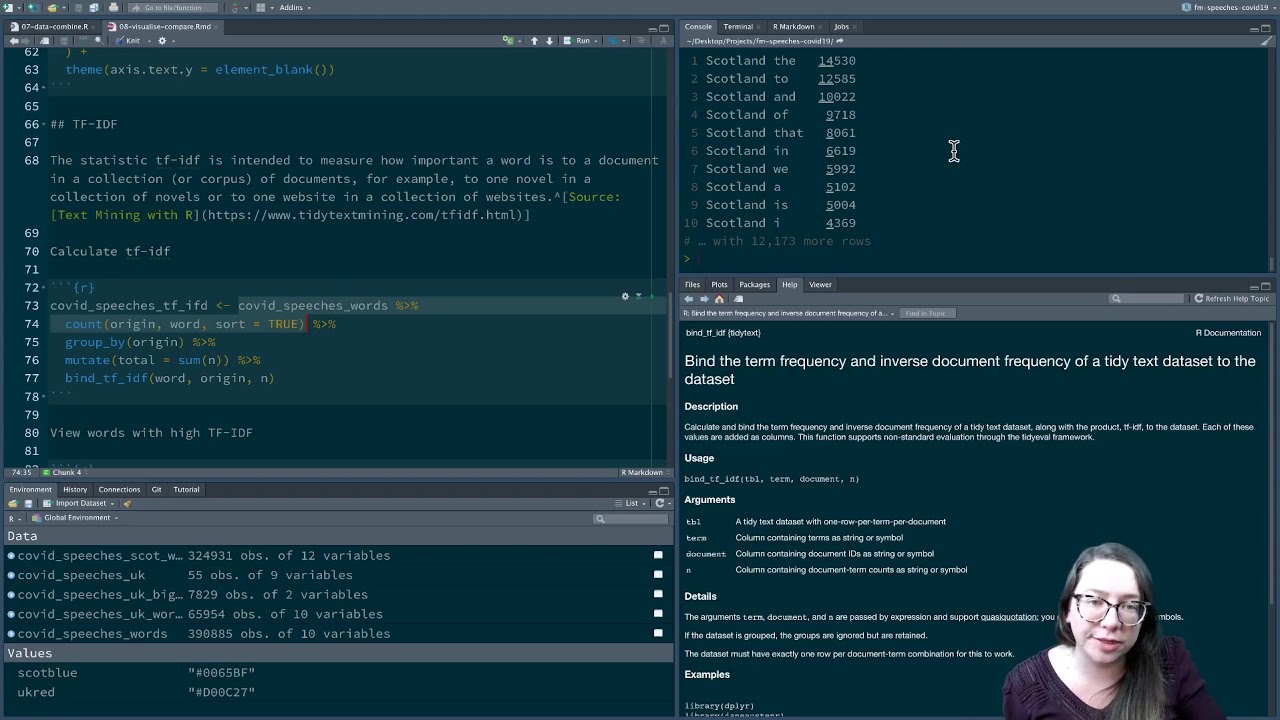Go back in the Help pane history
Image resolution: width=1280 pixels, height=720 pixels.
click(689, 299)
